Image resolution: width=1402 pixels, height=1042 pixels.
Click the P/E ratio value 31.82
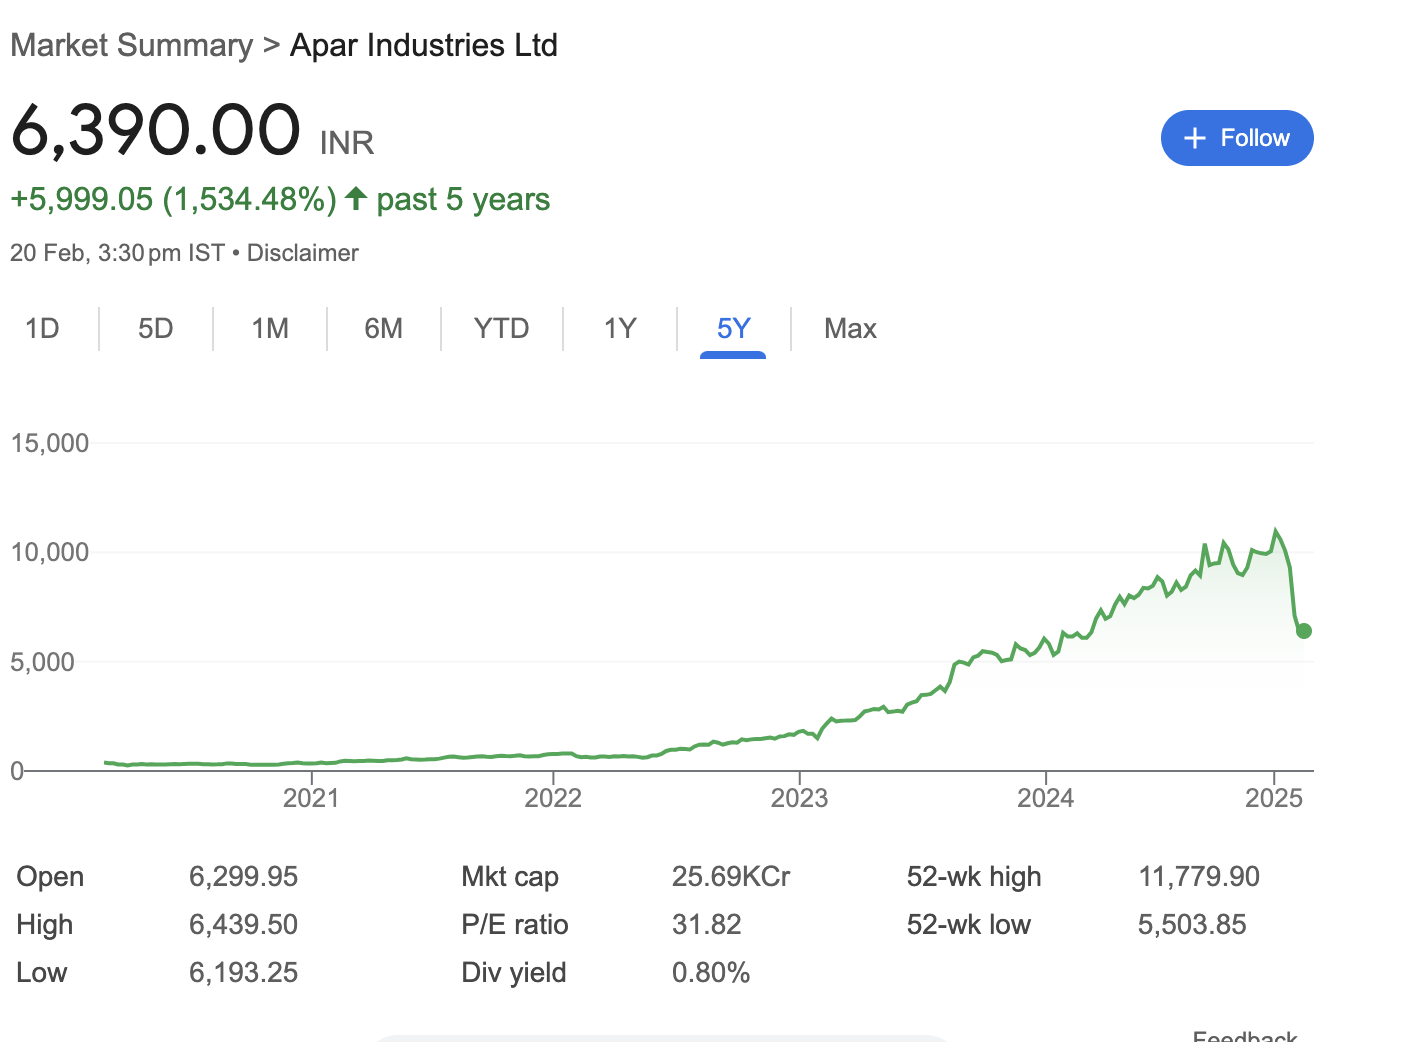707,925
